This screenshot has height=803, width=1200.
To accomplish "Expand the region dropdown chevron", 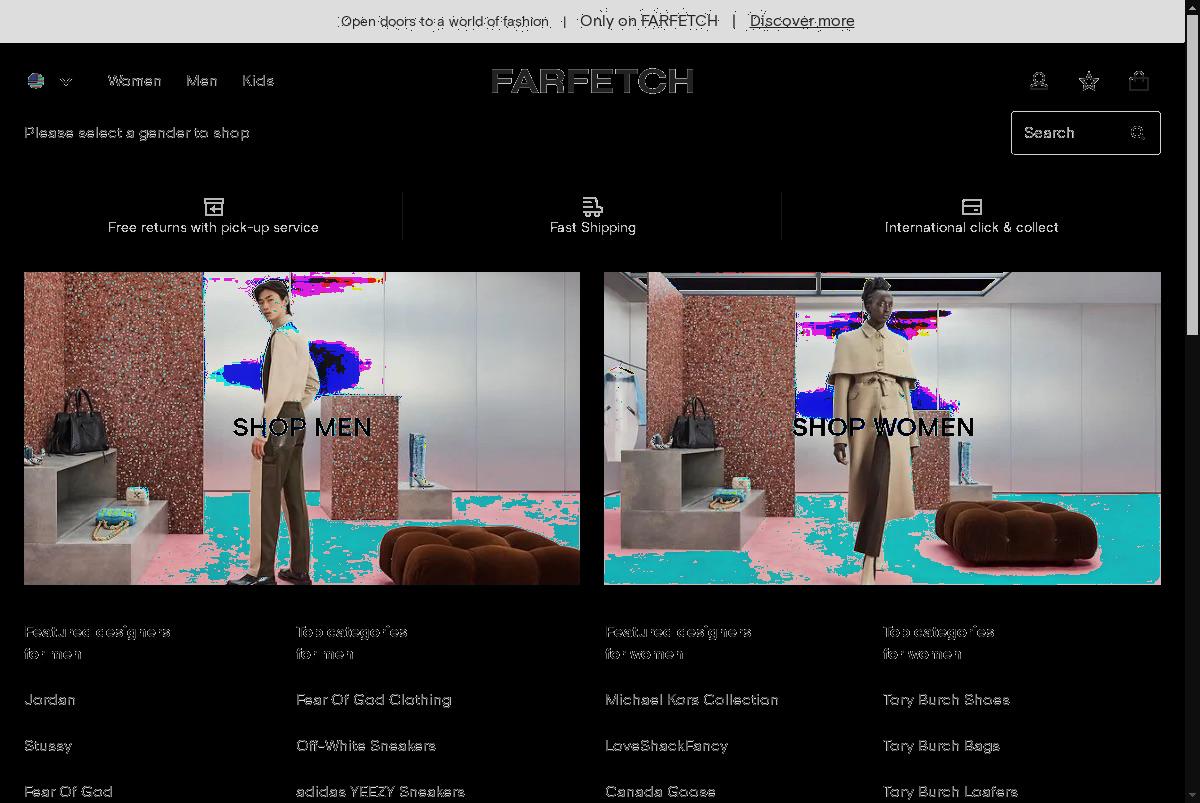I will pos(66,82).
